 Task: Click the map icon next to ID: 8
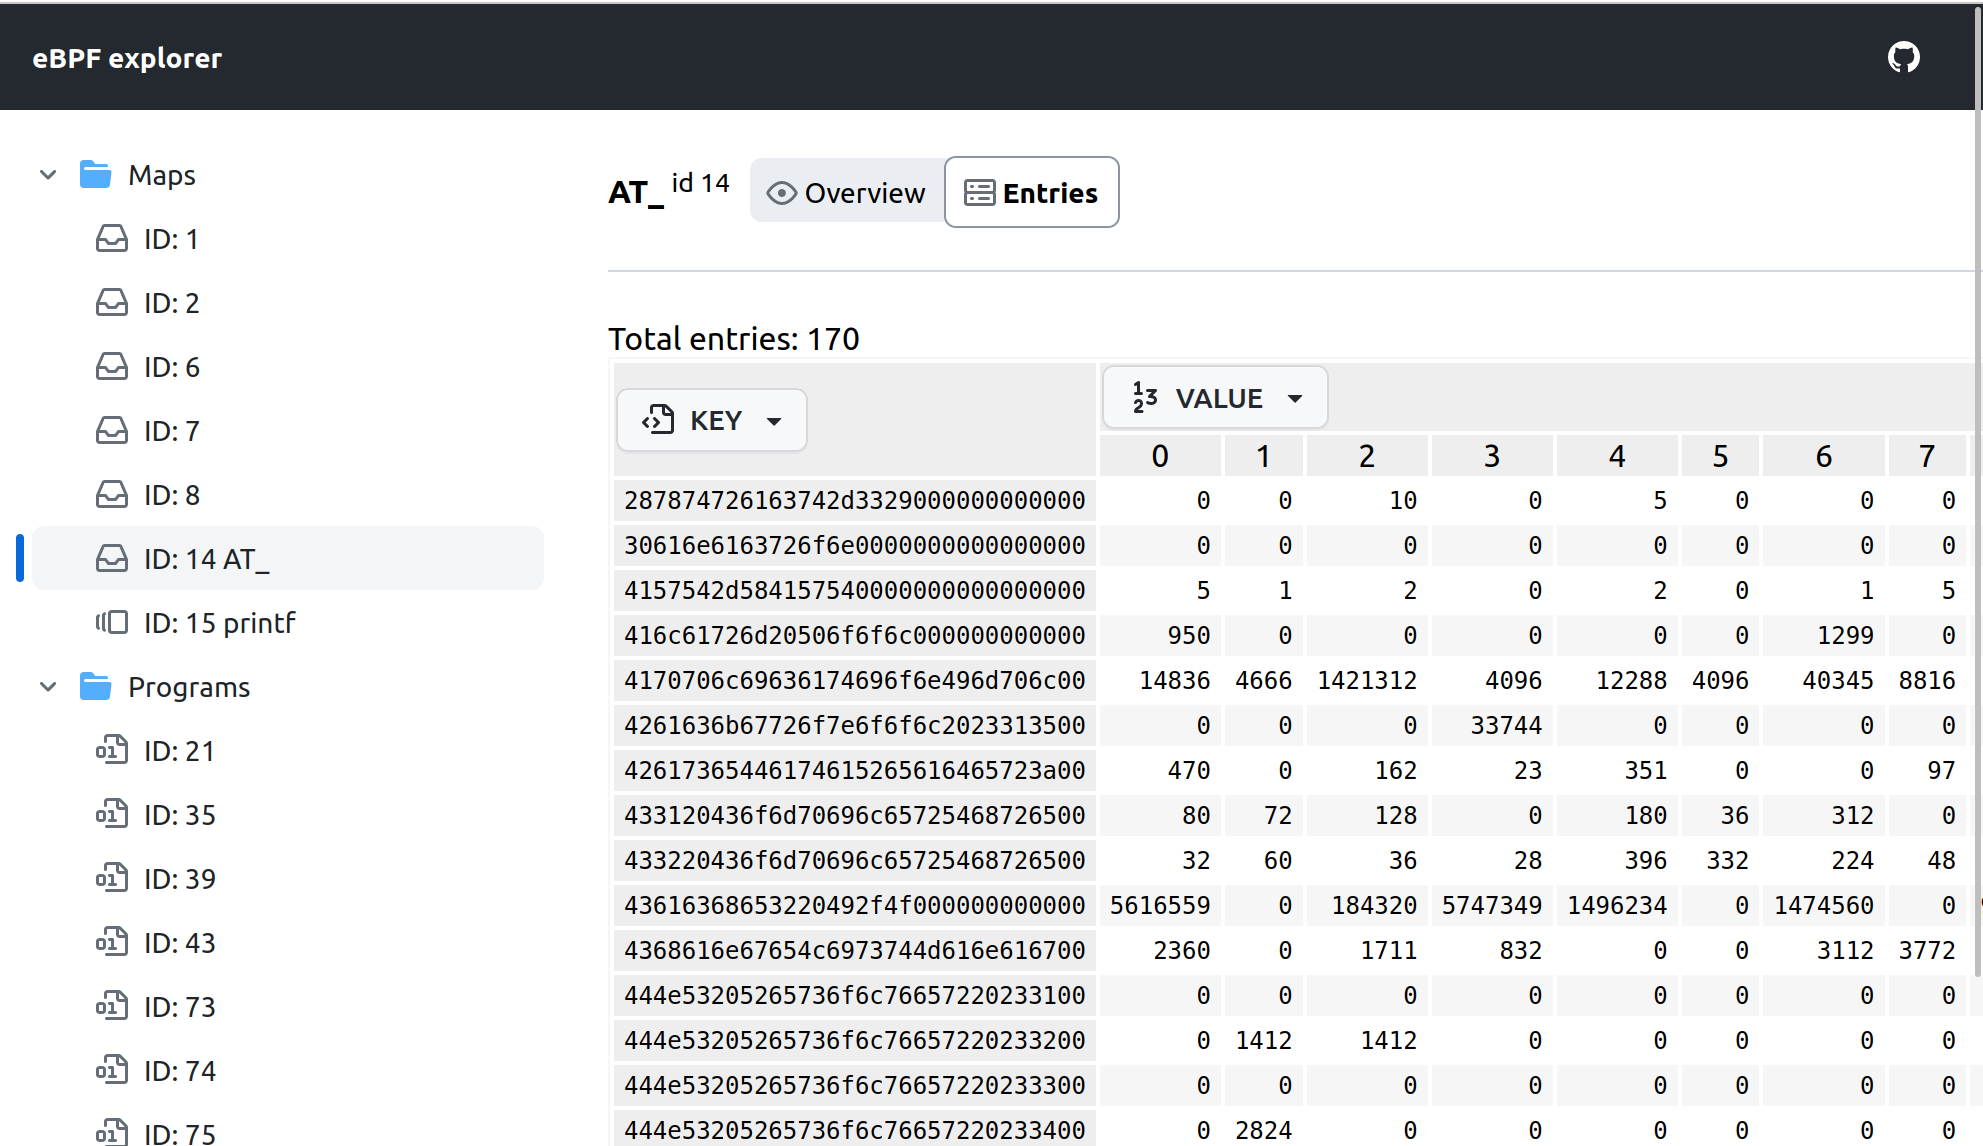click(x=112, y=495)
